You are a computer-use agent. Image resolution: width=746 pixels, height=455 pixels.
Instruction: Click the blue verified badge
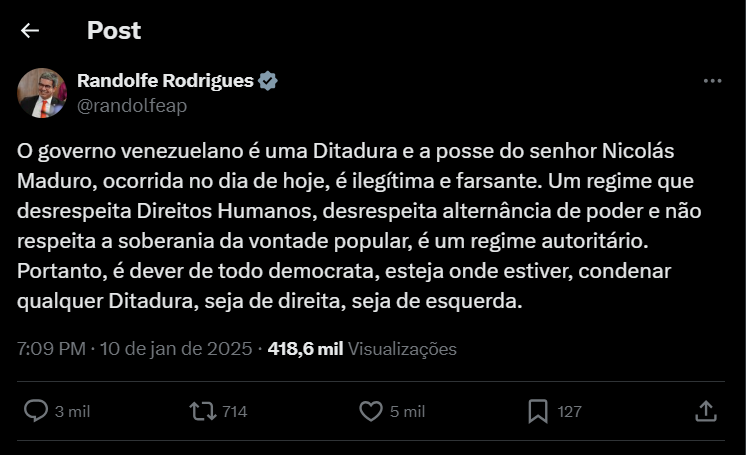[269, 81]
